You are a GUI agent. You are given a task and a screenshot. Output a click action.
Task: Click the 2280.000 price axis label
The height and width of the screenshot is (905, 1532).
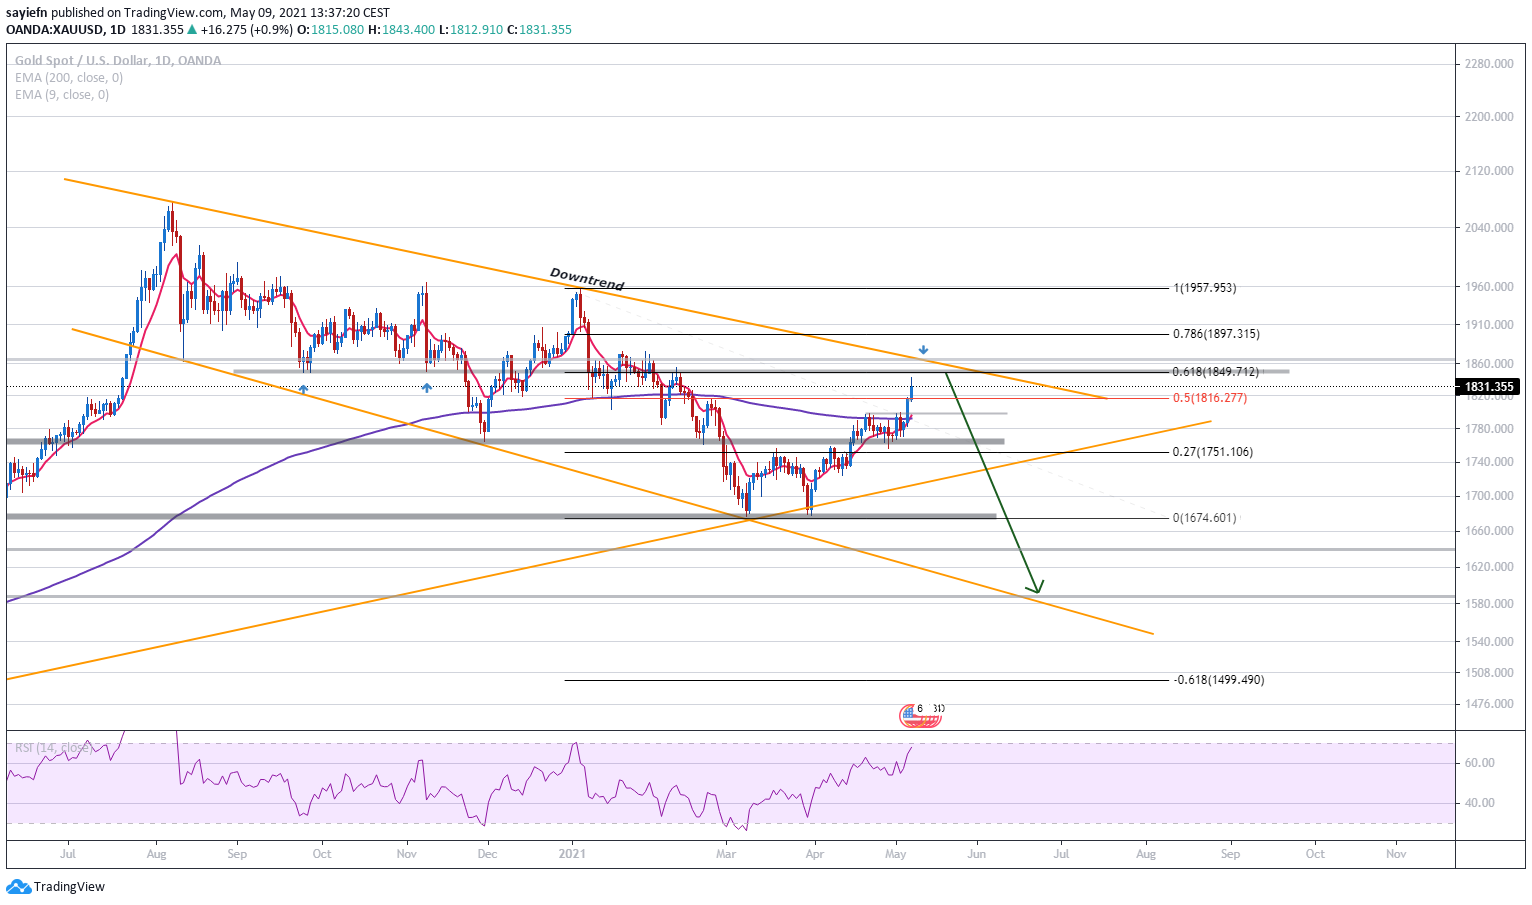tap(1489, 64)
